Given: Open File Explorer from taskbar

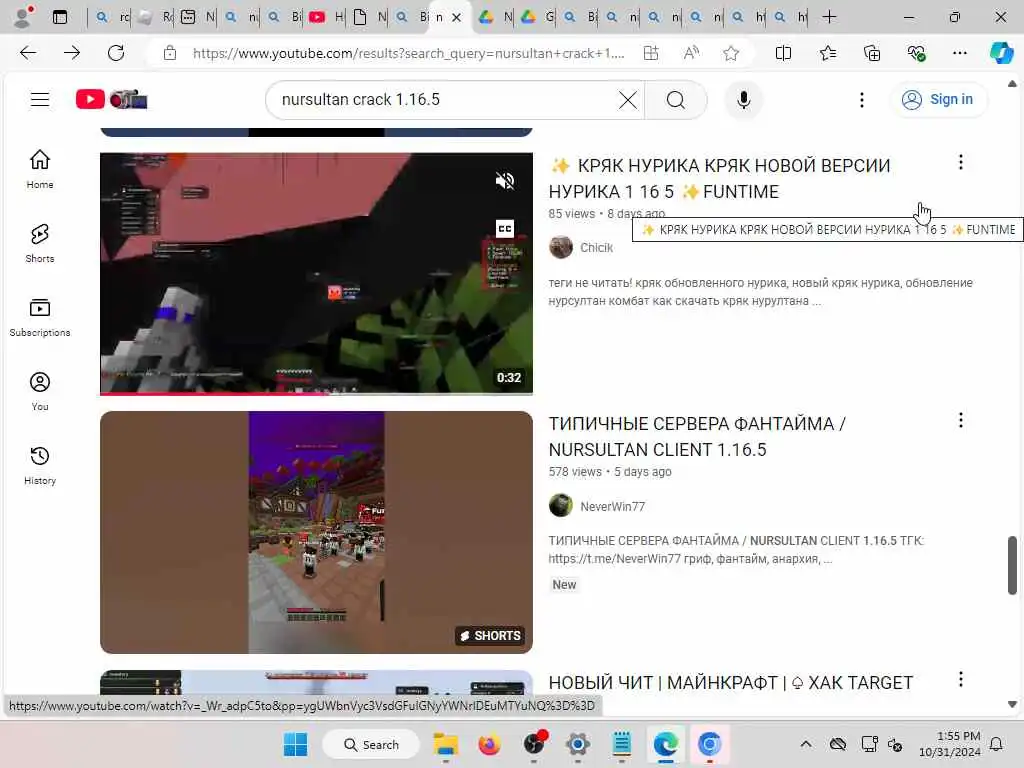Looking at the screenshot, I should coord(446,744).
